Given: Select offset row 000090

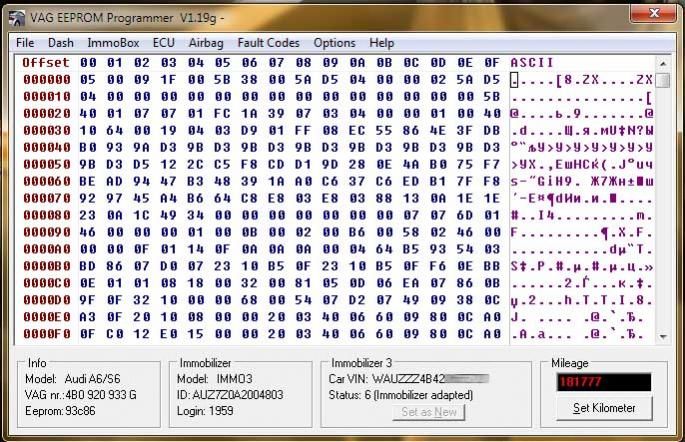Looking at the screenshot, I should coord(47,232).
